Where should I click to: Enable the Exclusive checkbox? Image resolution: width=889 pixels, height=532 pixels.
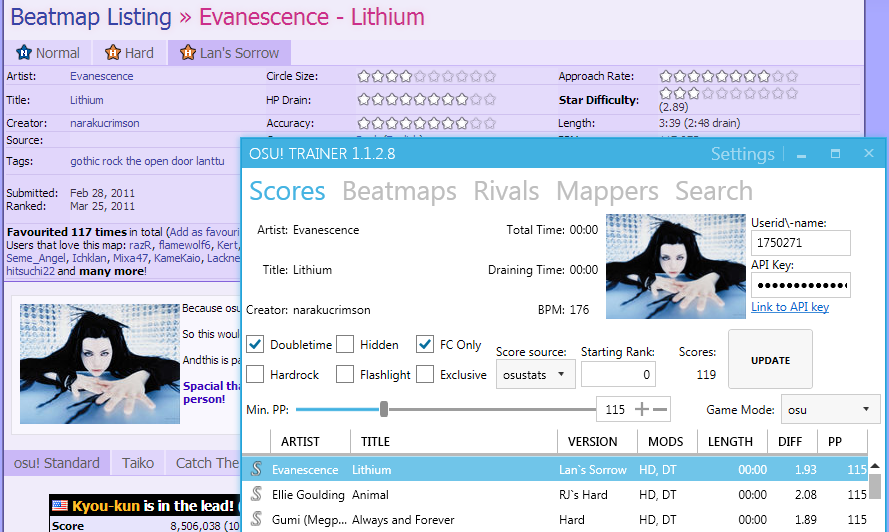(425, 374)
